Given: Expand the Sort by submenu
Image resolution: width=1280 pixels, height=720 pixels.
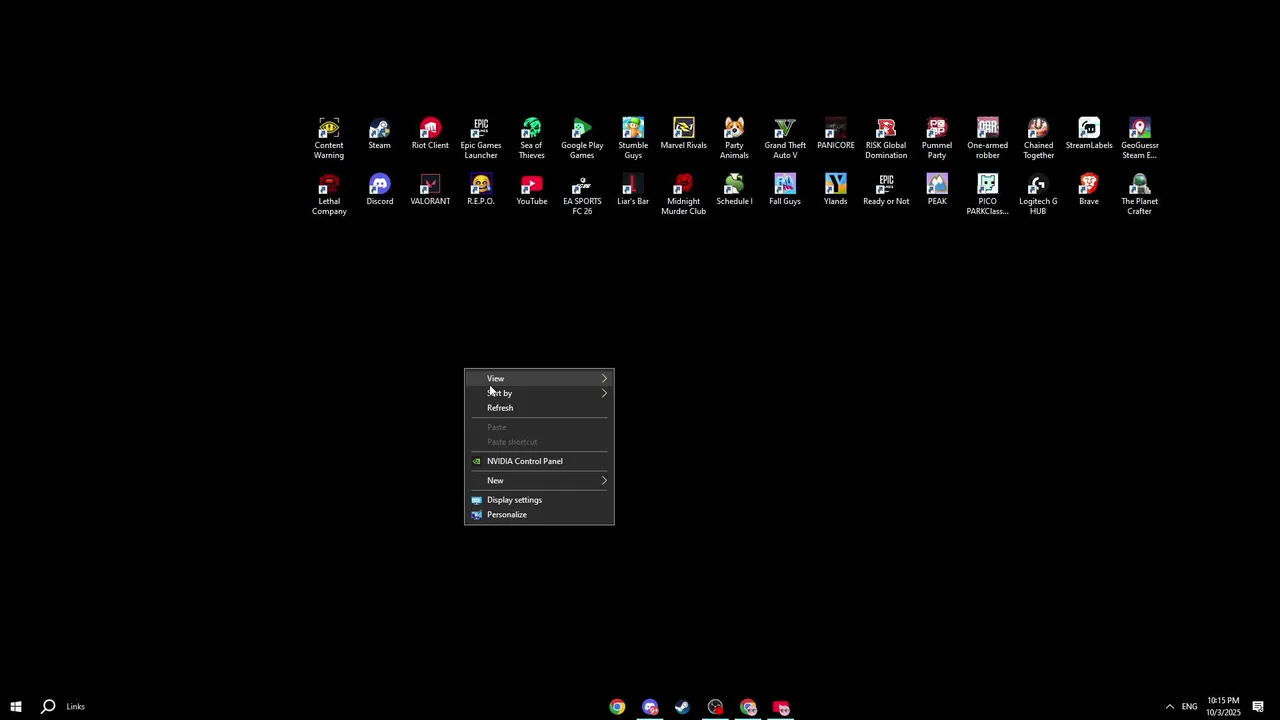Looking at the screenshot, I should point(539,393).
